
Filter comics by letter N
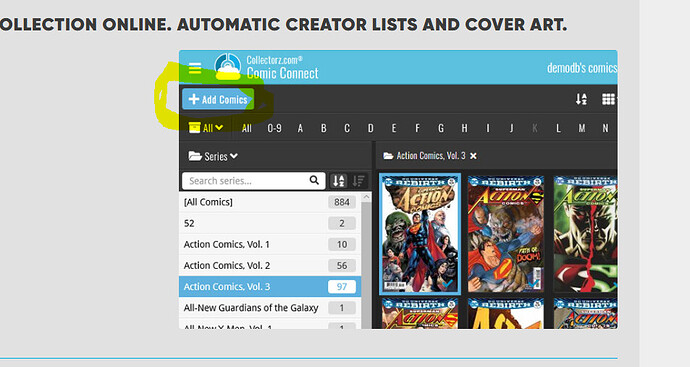[606, 128]
